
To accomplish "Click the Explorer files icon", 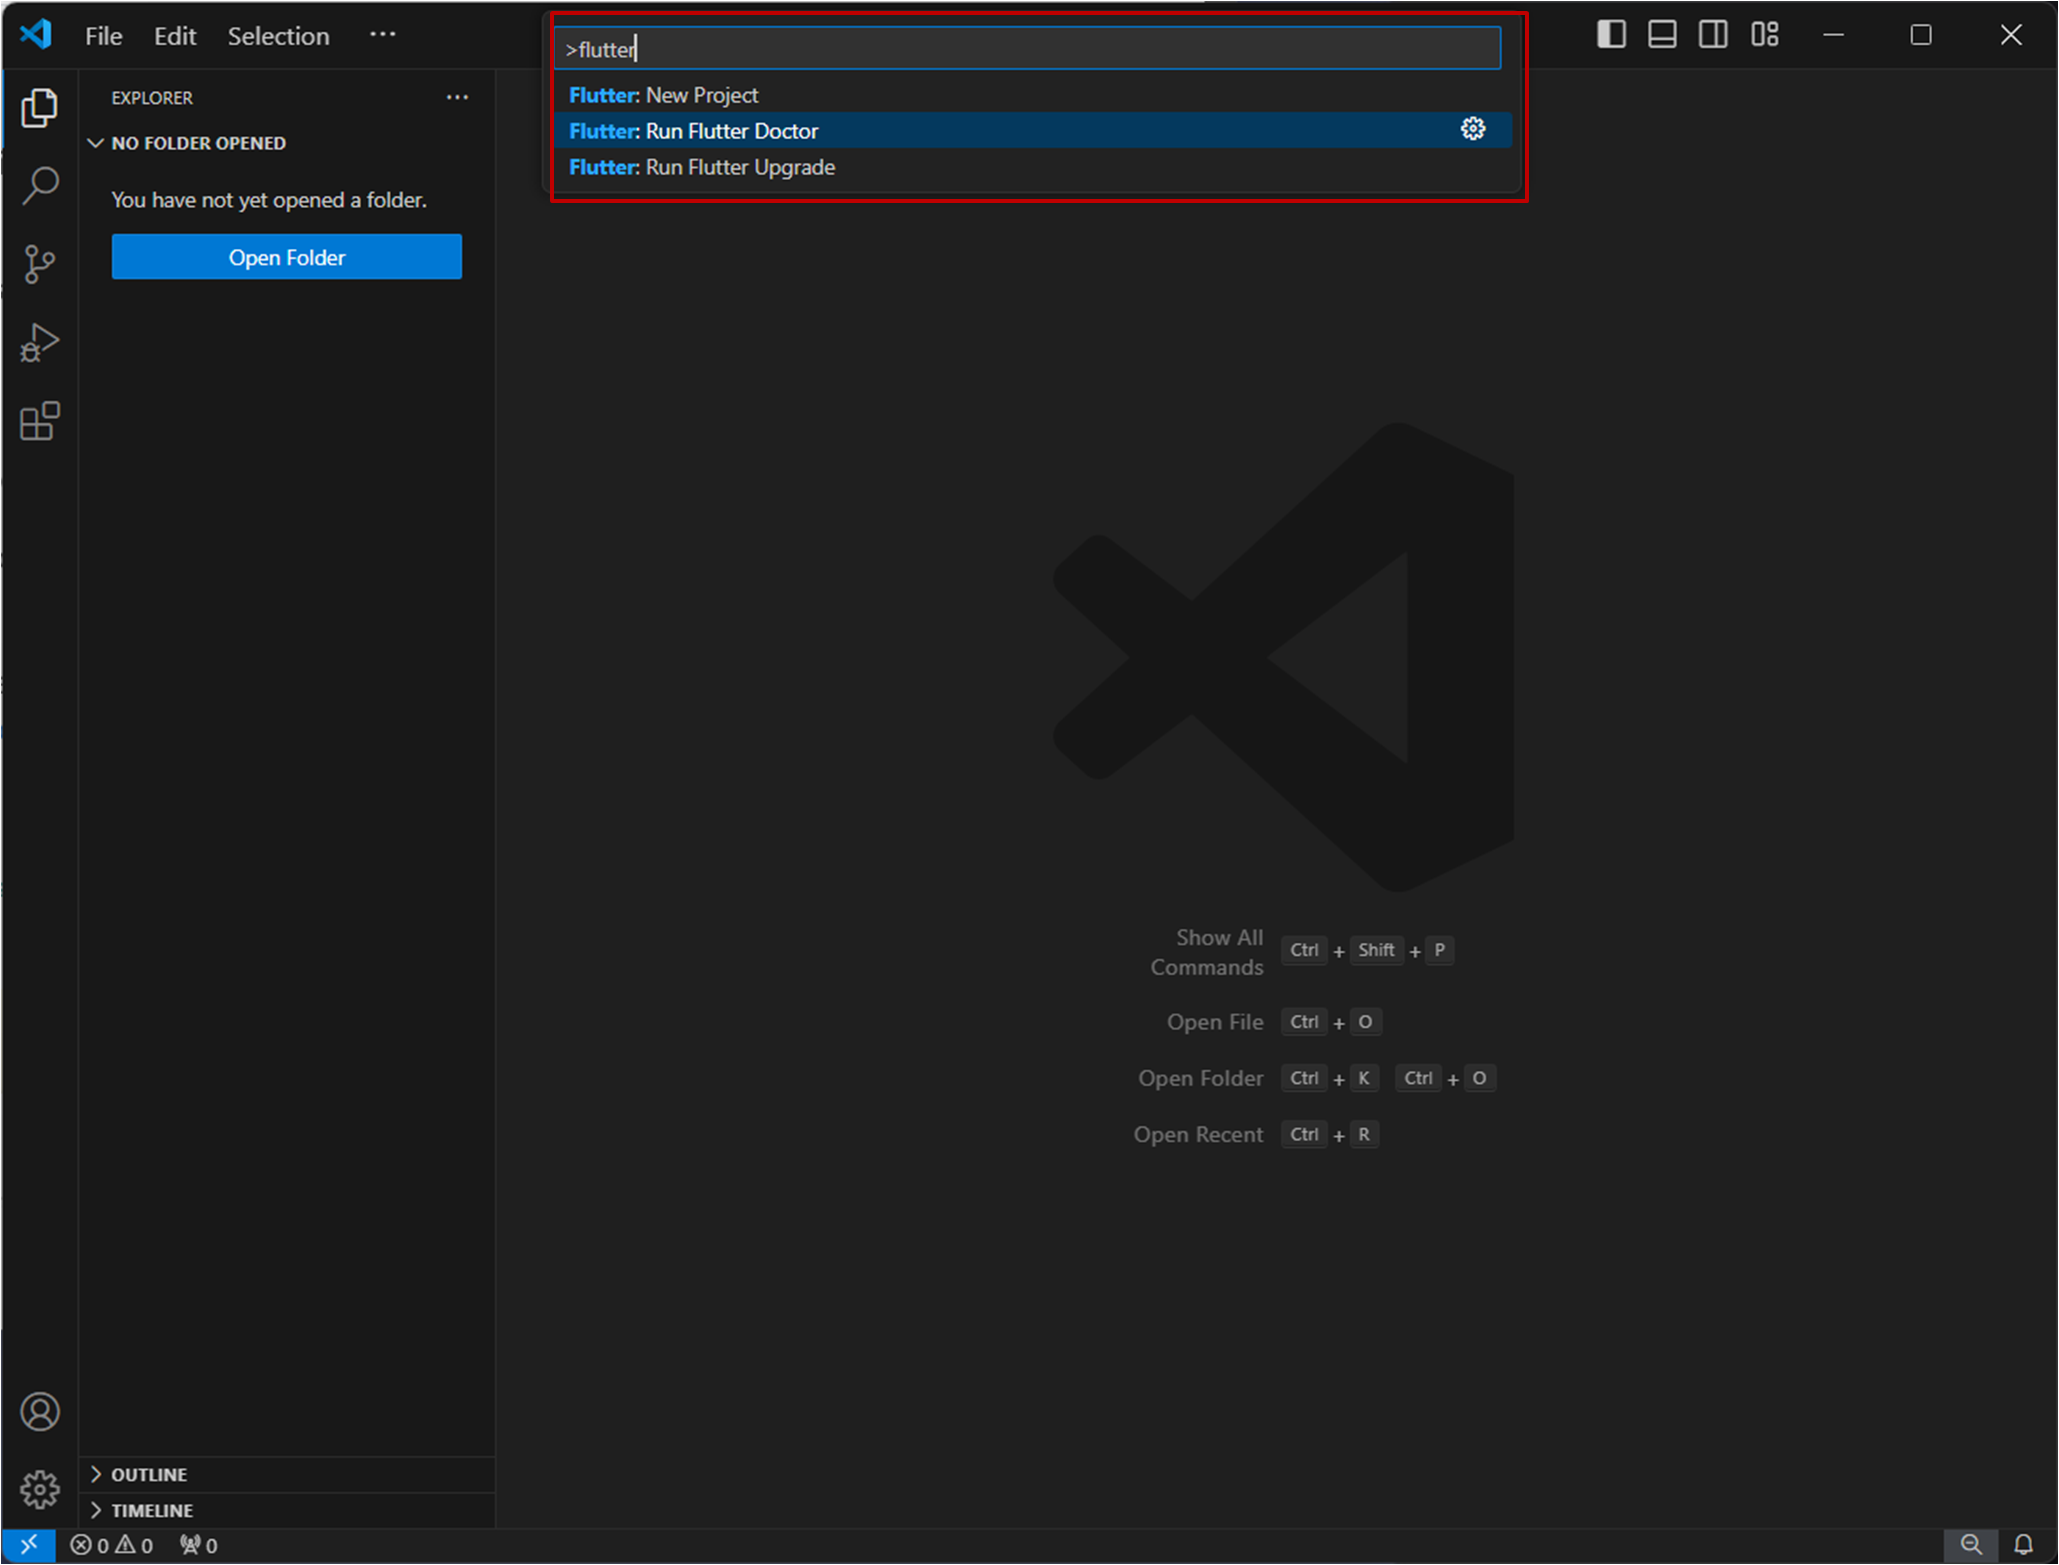I will pyautogui.click(x=40, y=107).
